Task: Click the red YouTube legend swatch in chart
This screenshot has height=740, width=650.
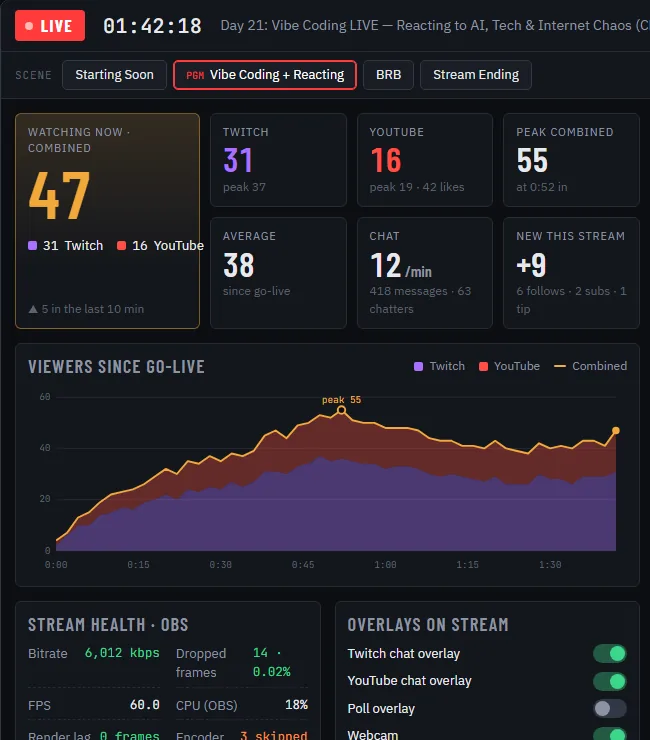Action: pos(483,367)
